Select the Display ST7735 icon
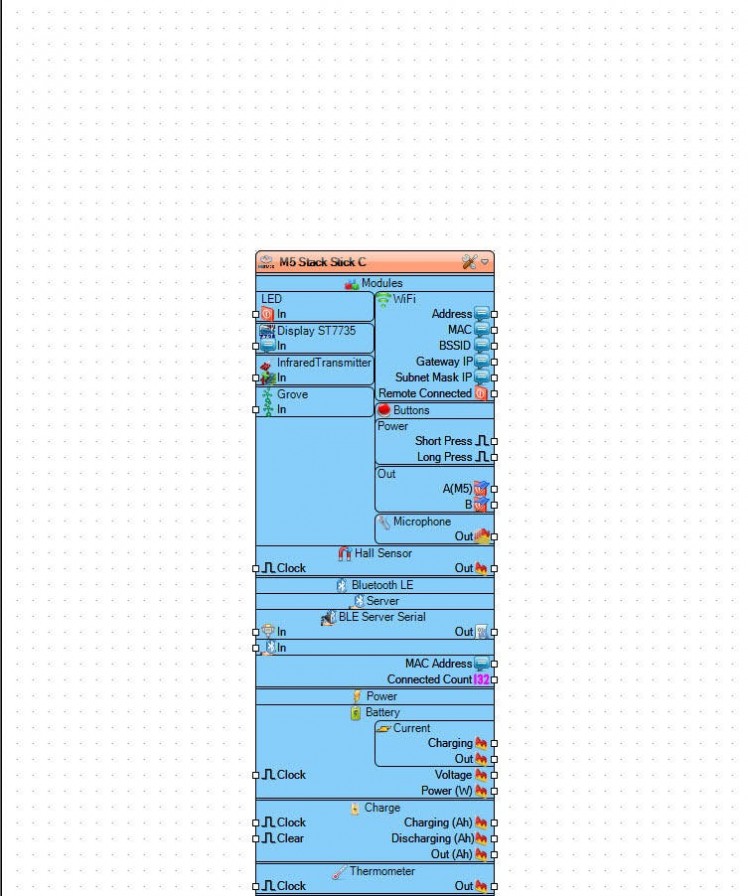This screenshot has width=748, height=896. coord(267,331)
